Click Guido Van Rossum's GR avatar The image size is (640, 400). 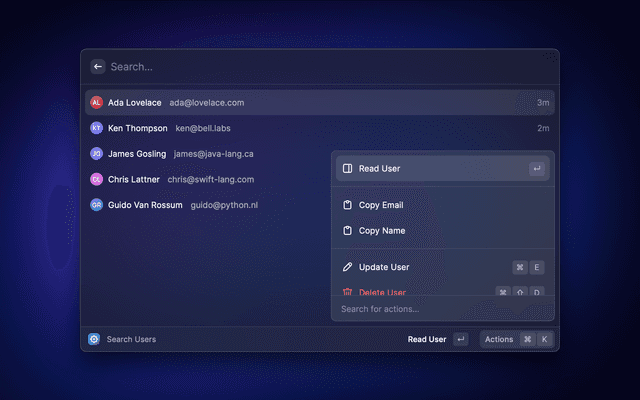click(x=96, y=204)
